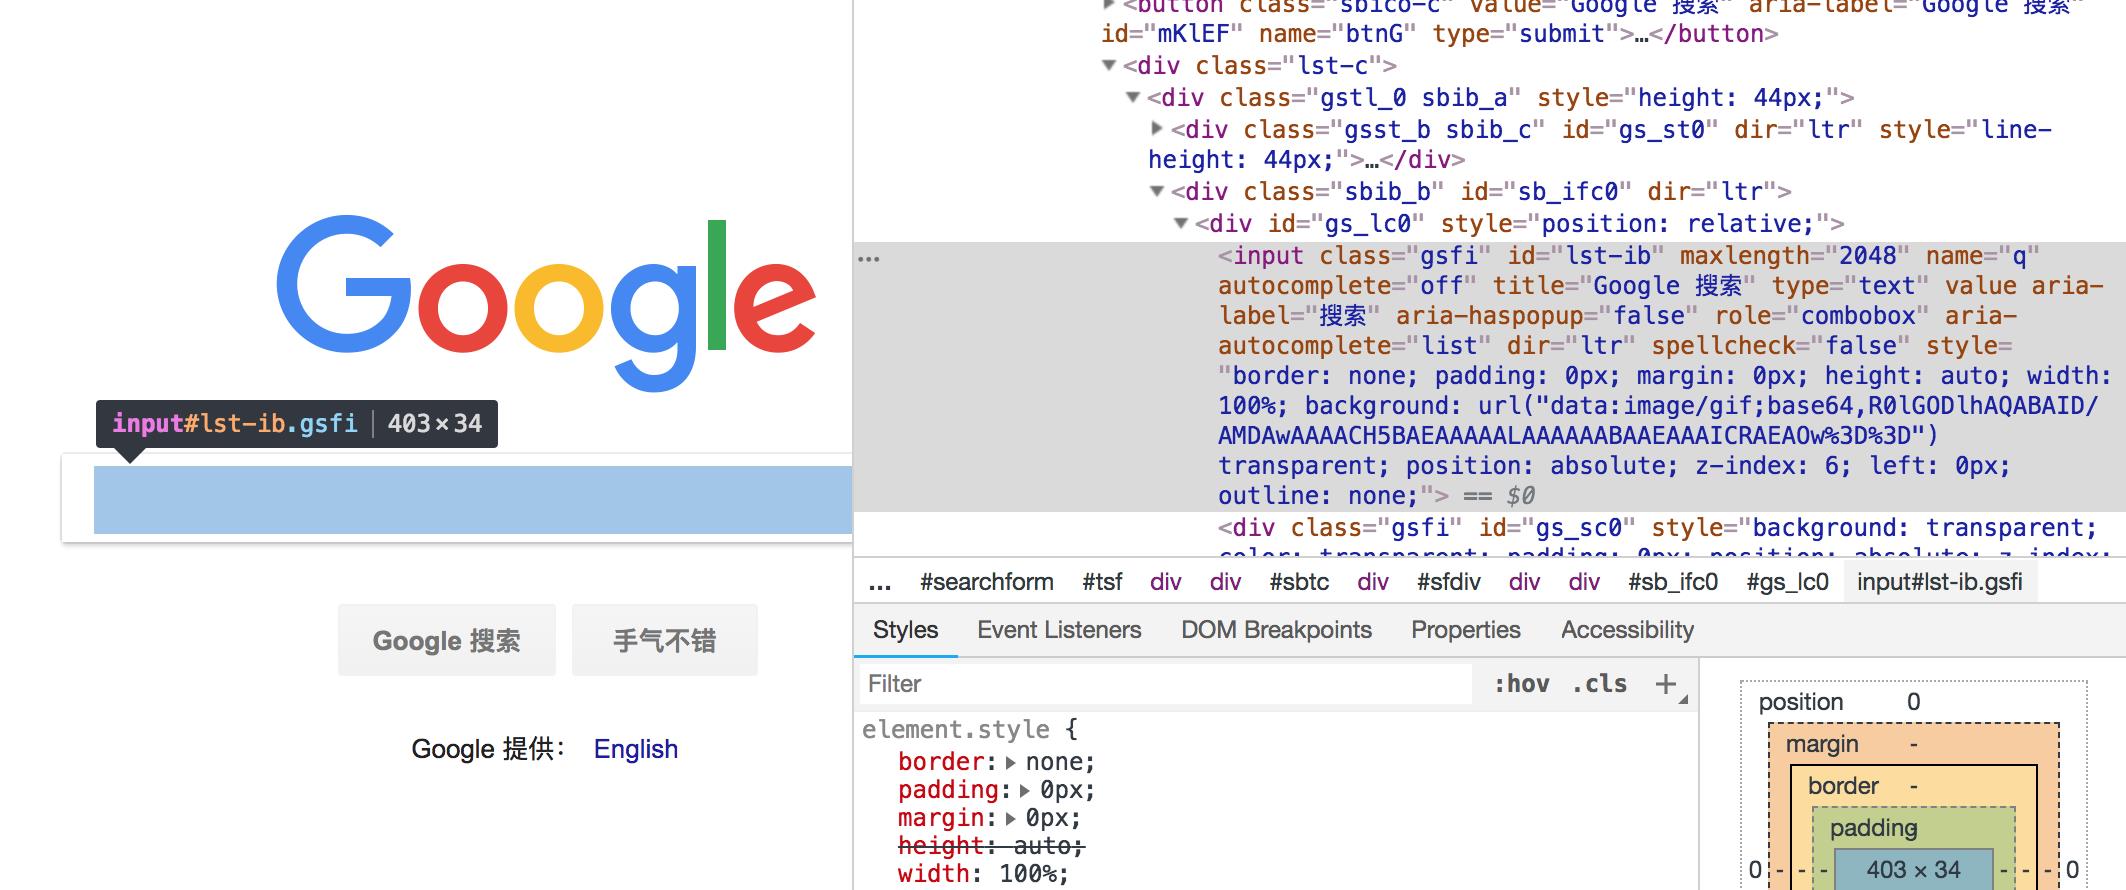Select #tsf in breadcrumb
2126x890 pixels.
tap(1102, 582)
